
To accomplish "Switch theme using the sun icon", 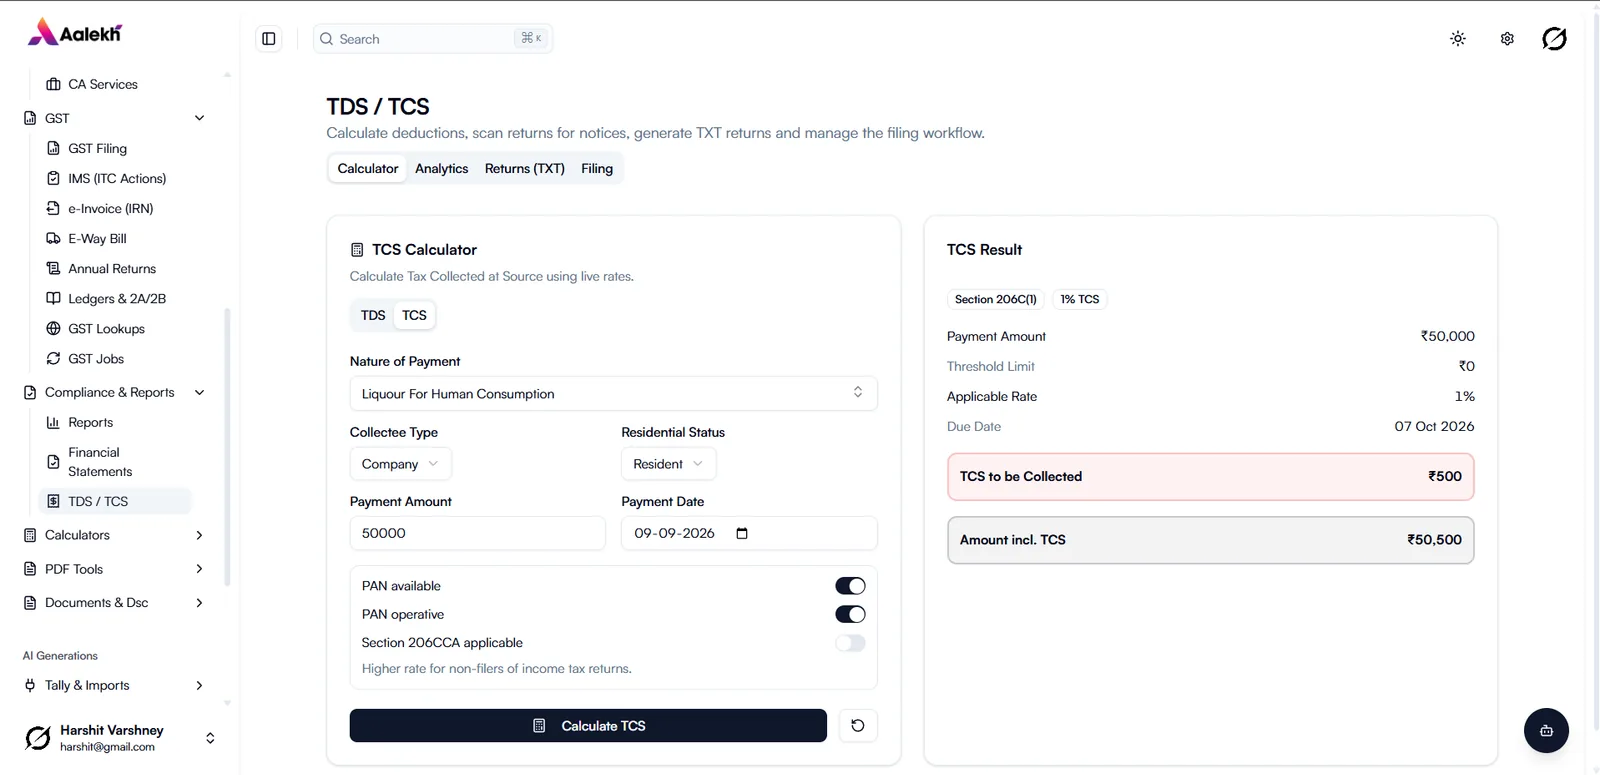I will 1458,39.
